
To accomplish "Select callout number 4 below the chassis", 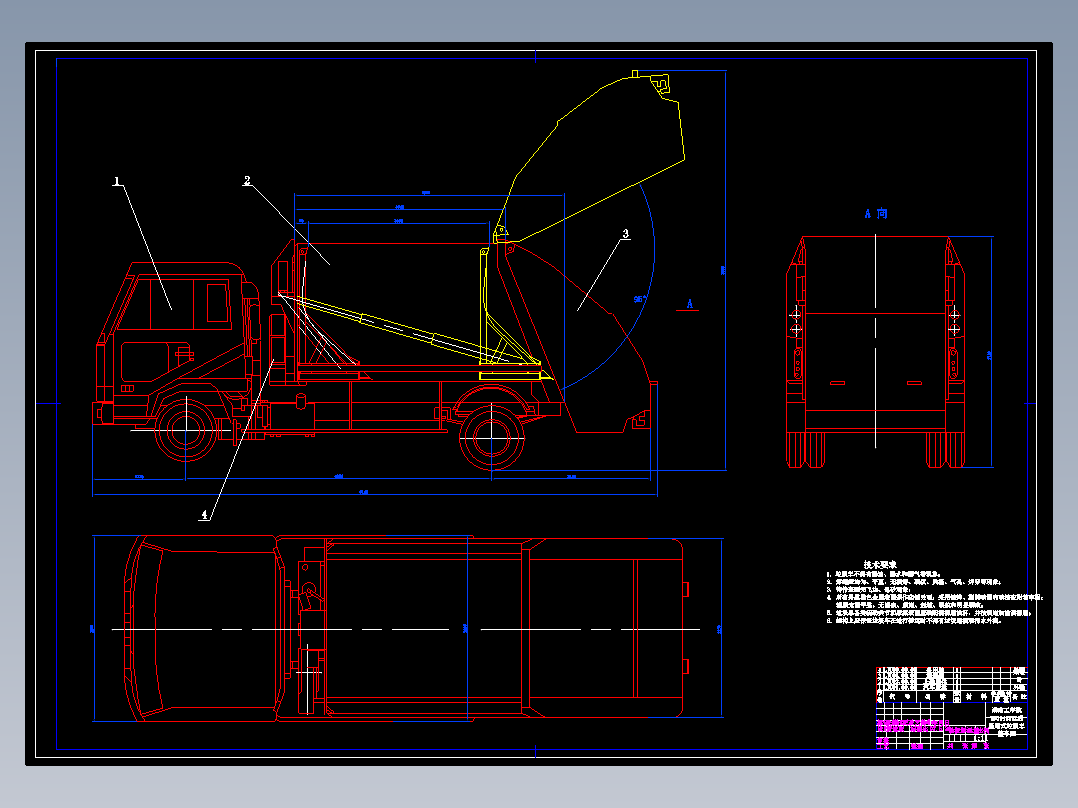I will [x=204, y=514].
